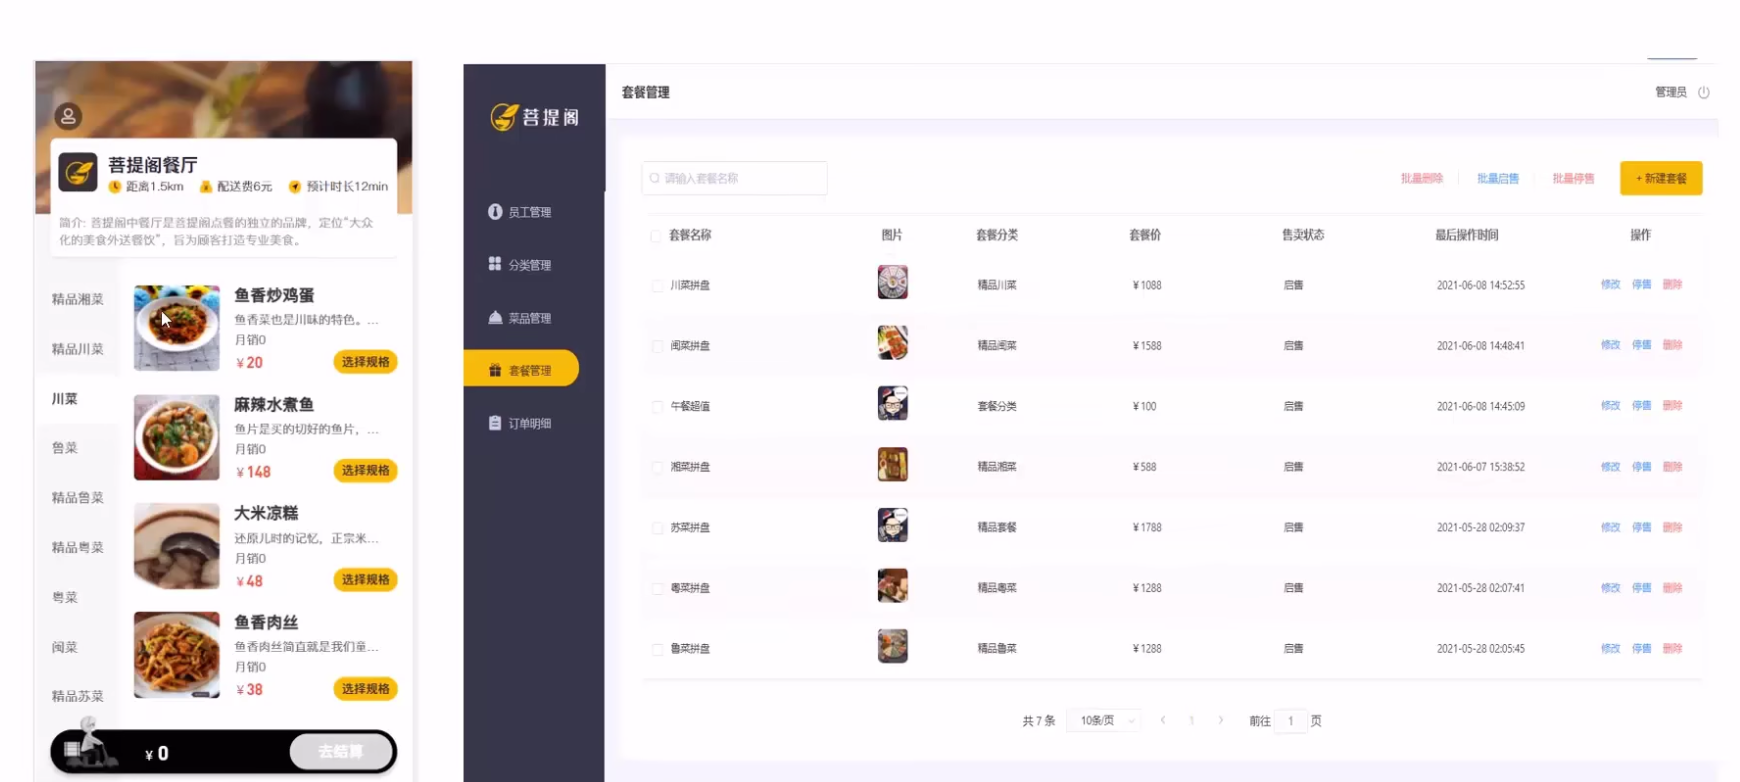Switch to 精品川菜 category tab
Screen dimensions: 1740x782
pyautogui.click(x=78, y=349)
